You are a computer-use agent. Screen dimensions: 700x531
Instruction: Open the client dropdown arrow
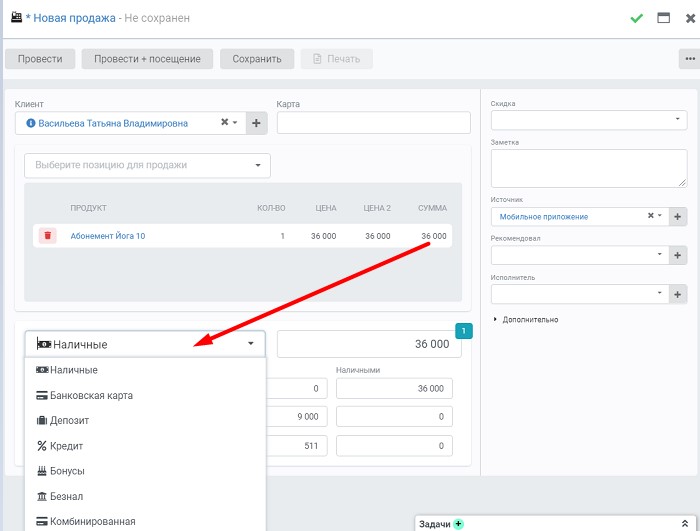235,122
